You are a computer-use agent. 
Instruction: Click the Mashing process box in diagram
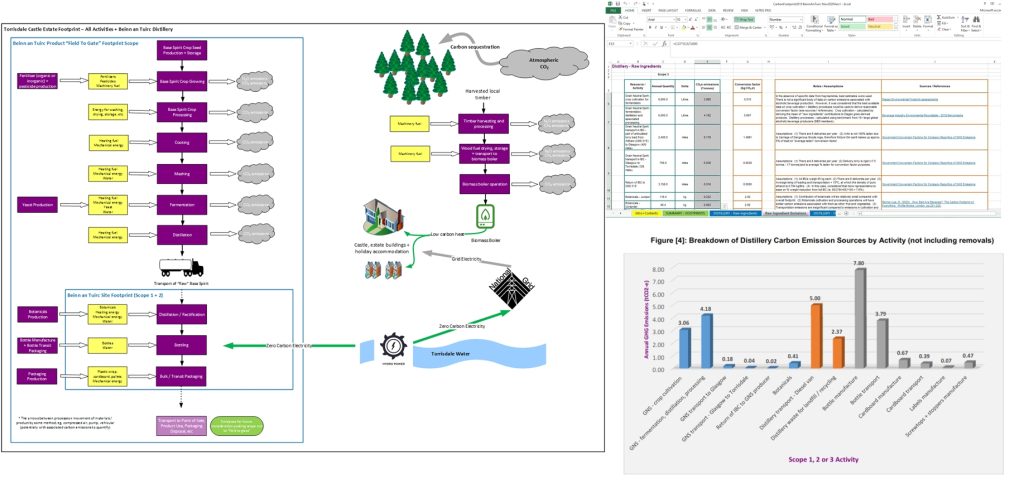[182, 174]
